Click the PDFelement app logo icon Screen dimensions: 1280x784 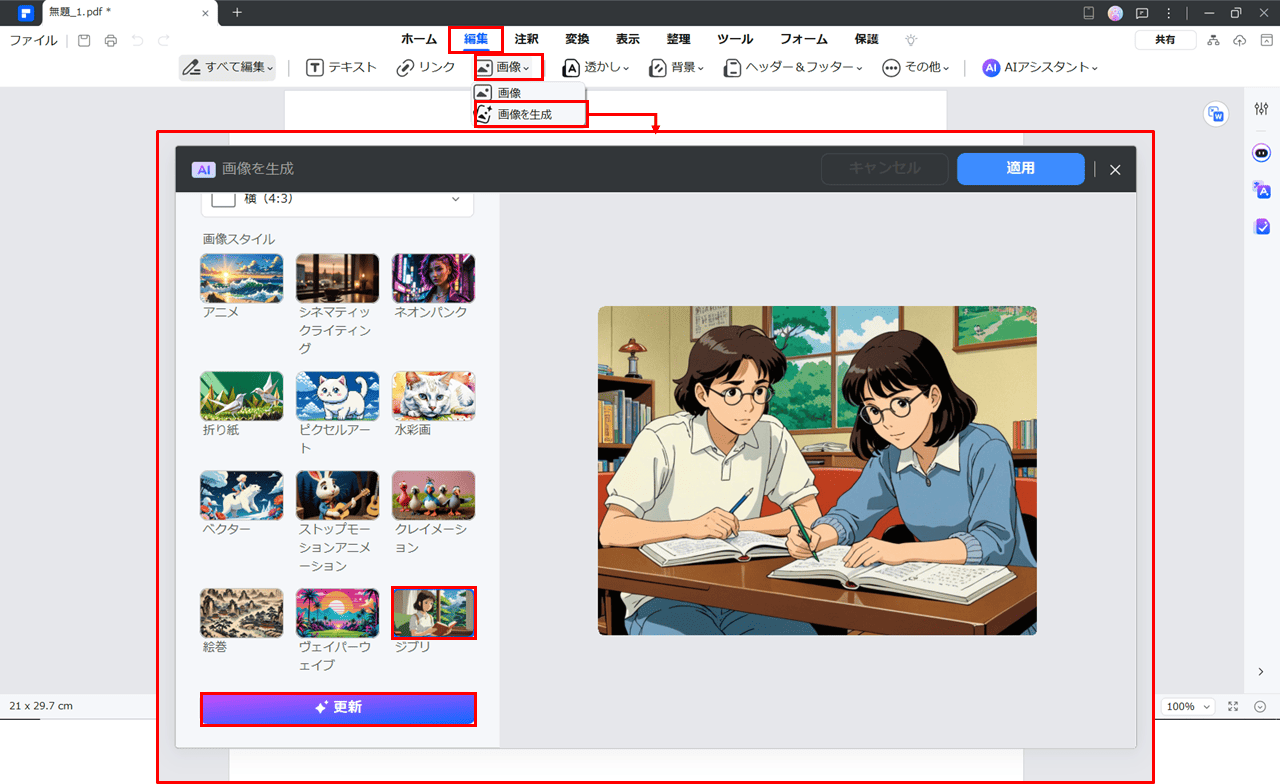coord(25,13)
